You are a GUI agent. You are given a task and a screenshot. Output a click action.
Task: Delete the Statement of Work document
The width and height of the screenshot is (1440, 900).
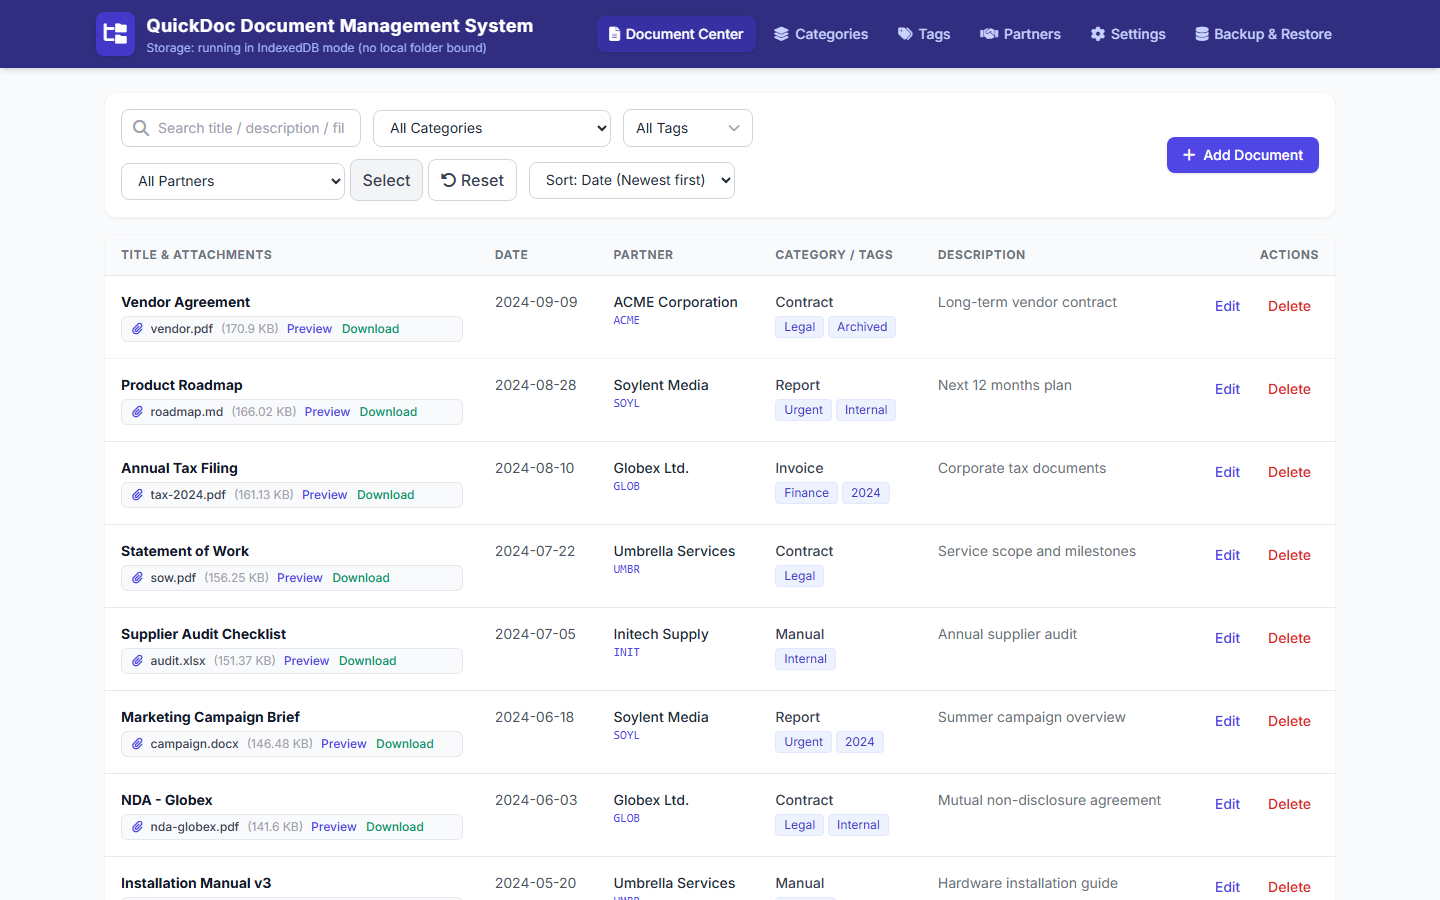[x=1289, y=555]
